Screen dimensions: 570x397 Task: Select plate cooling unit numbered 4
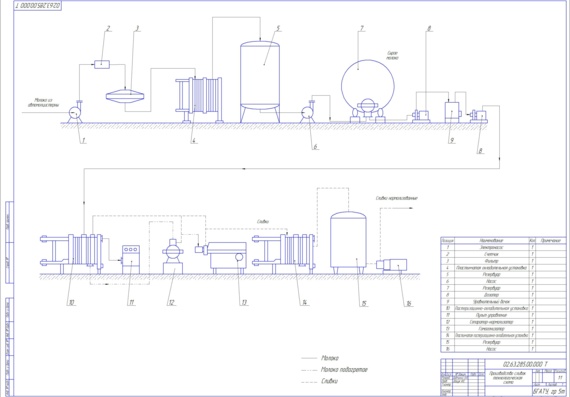199,100
